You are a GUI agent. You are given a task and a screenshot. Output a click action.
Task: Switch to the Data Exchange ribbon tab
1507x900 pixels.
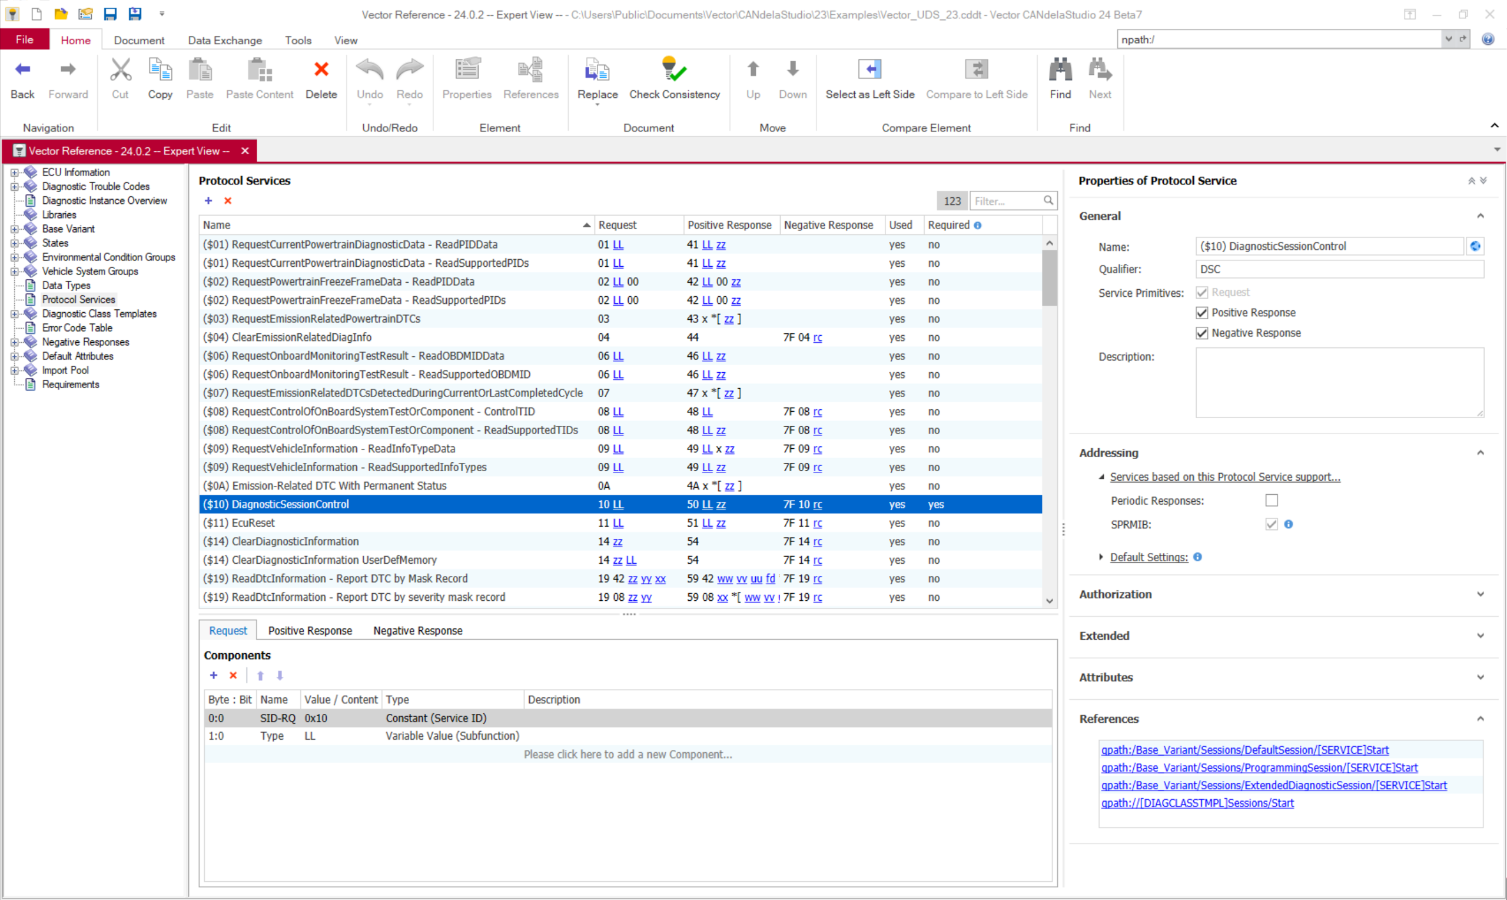pyautogui.click(x=225, y=41)
